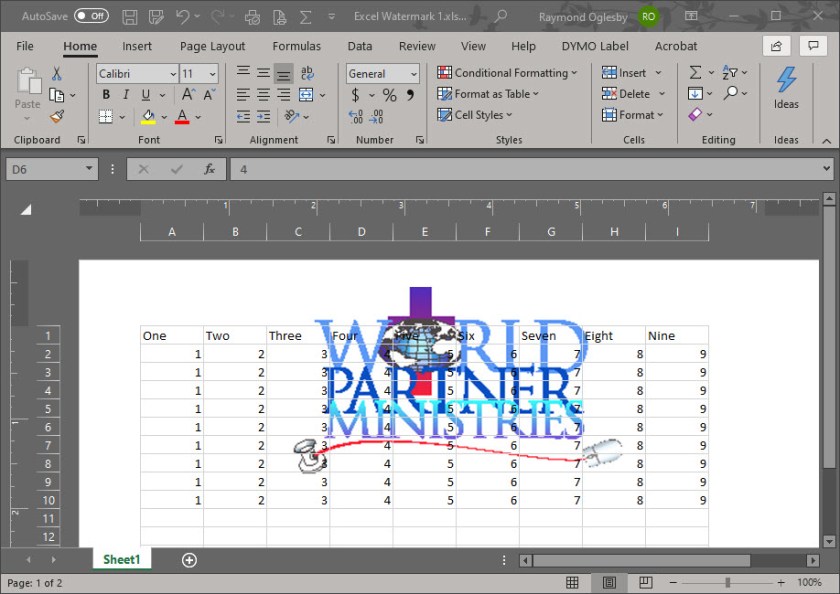
Task: Add a new sheet with plus button
Action: tap(188, 560)
